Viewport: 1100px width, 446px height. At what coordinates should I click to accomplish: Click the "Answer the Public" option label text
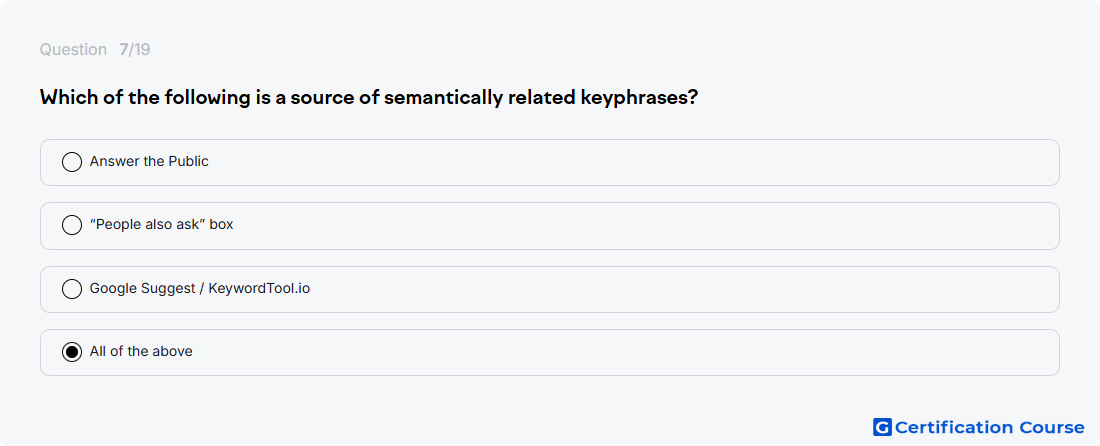pyautogui.click(x=149, y=161)
